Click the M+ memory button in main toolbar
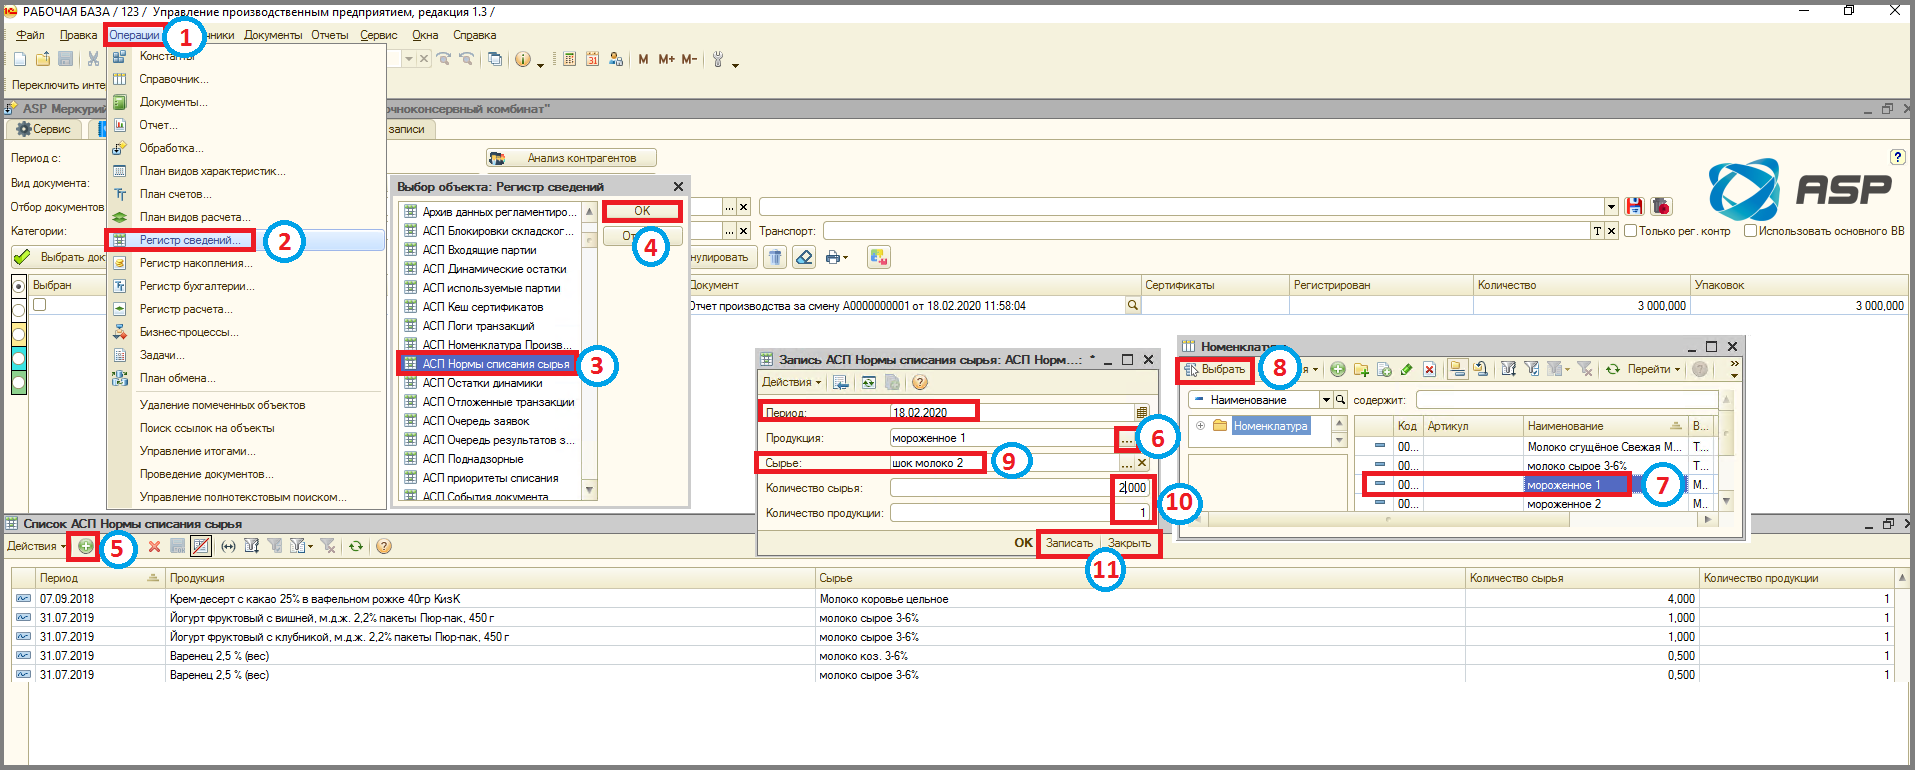Viewport: 1915px width, 770px height. click(x=666, y=59)
